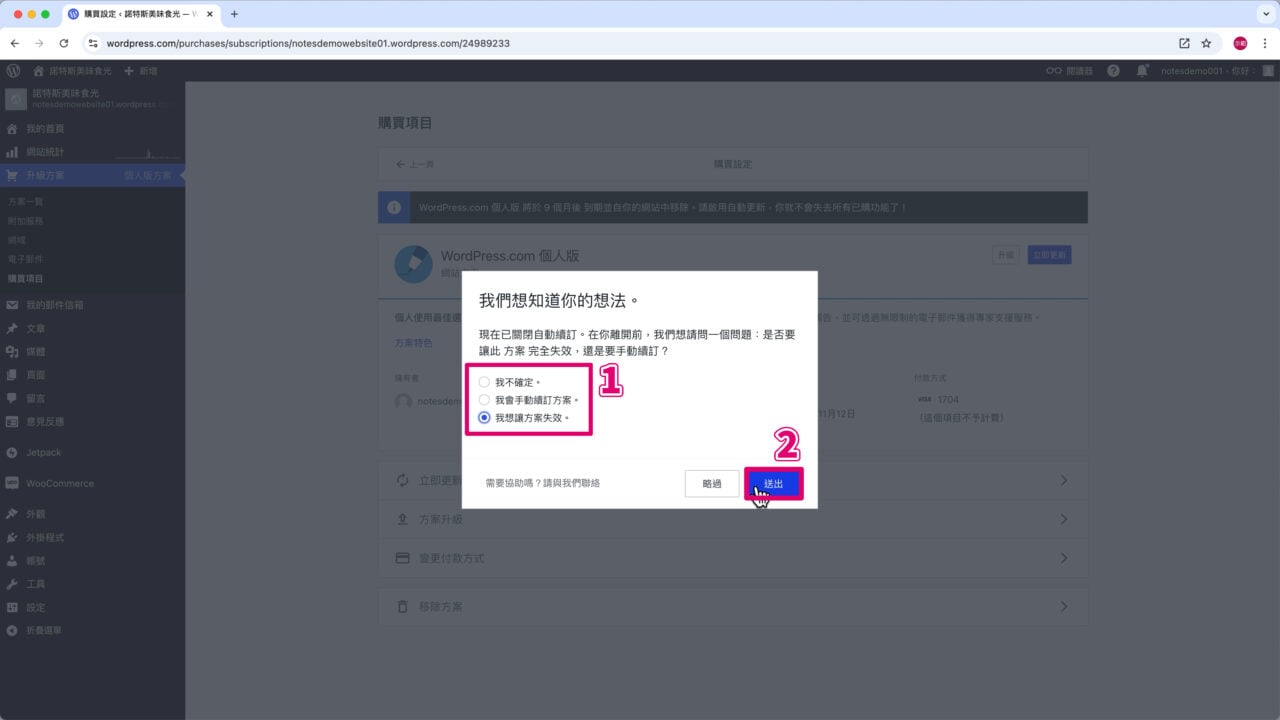Close the 購買設定 browser tab
This screenshot has width=1280, height=720.
(209, 14)
